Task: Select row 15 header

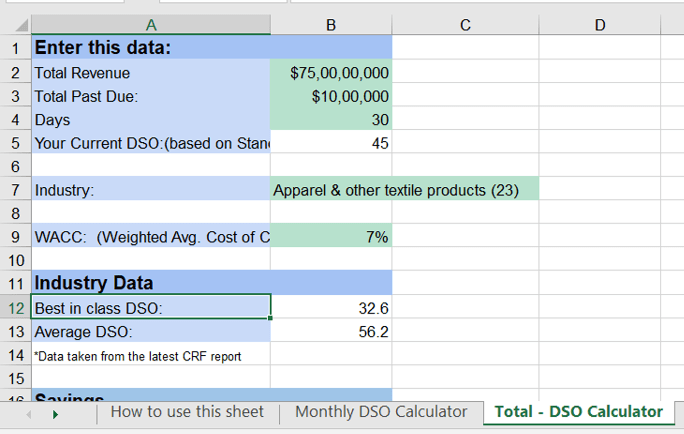Action: (x=16, y=378)
